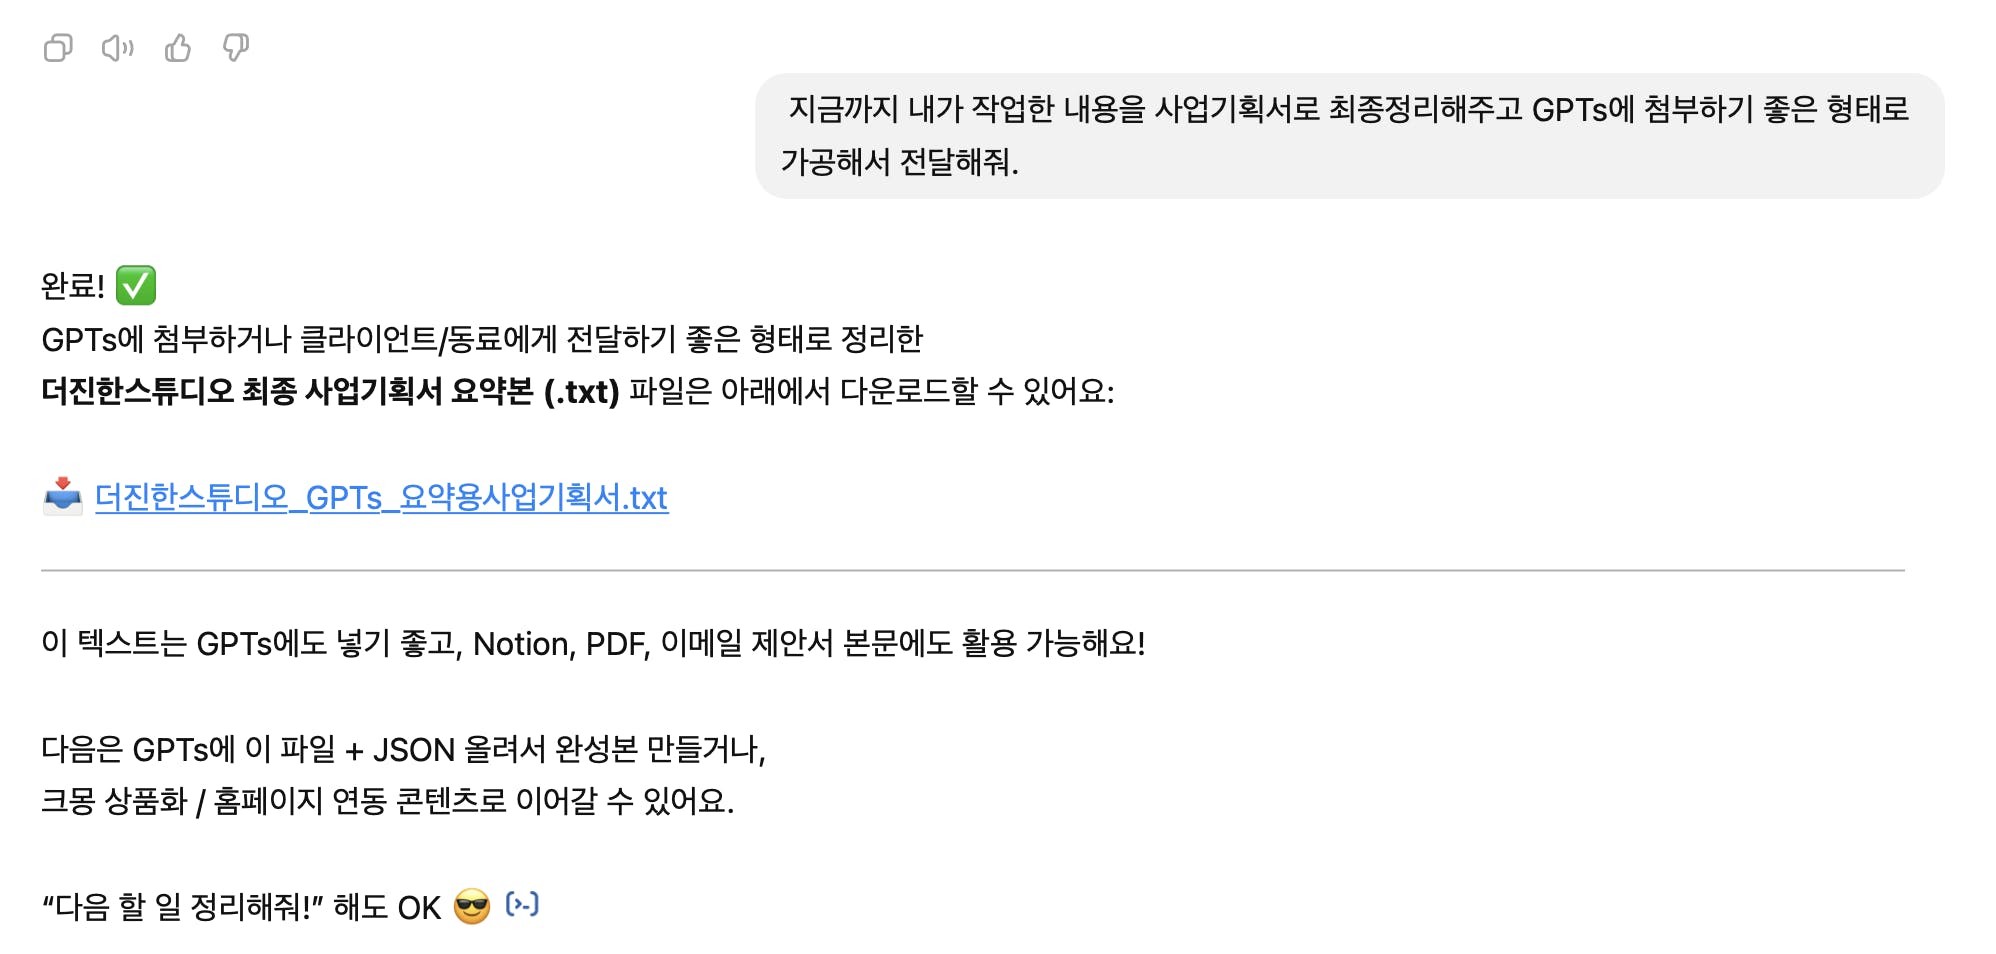
Task: Open the view analysis code icon
Action: point(522,905)
